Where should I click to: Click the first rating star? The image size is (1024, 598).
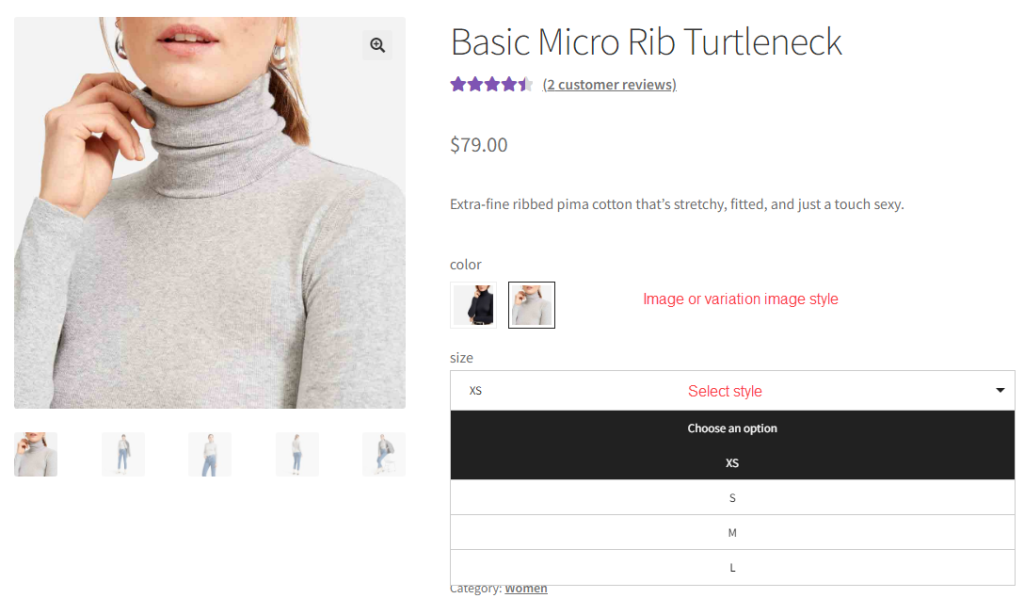point(457,84)
